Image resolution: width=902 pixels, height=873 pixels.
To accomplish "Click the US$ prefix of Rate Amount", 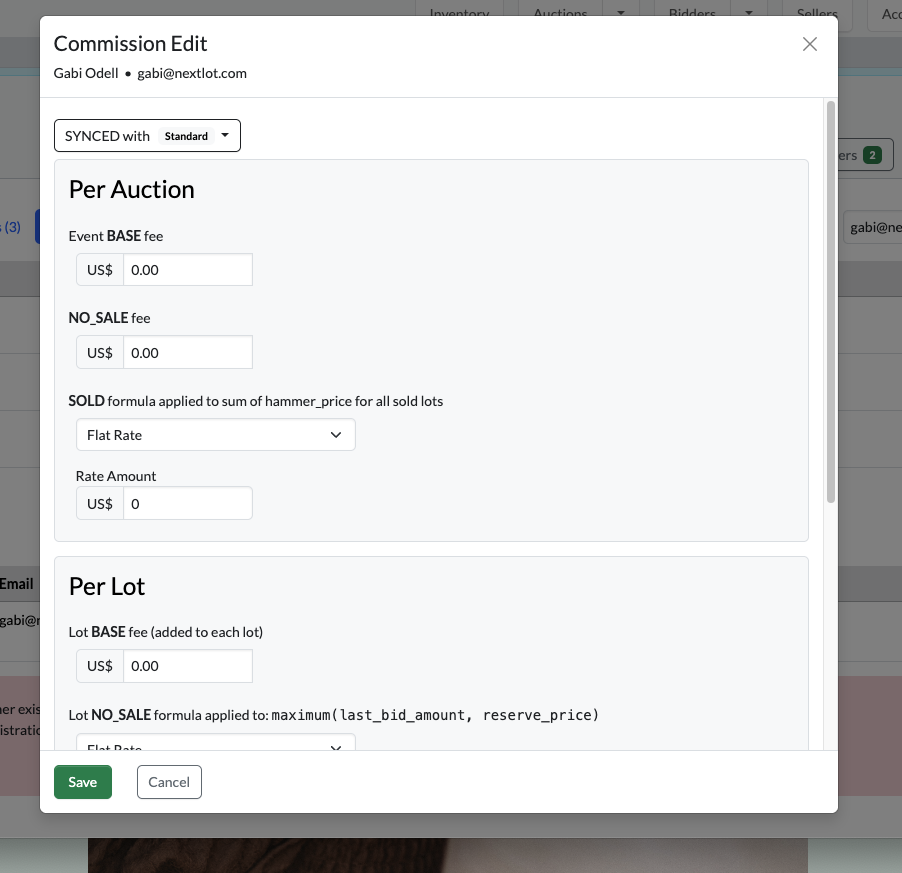I will click(100, 504).
